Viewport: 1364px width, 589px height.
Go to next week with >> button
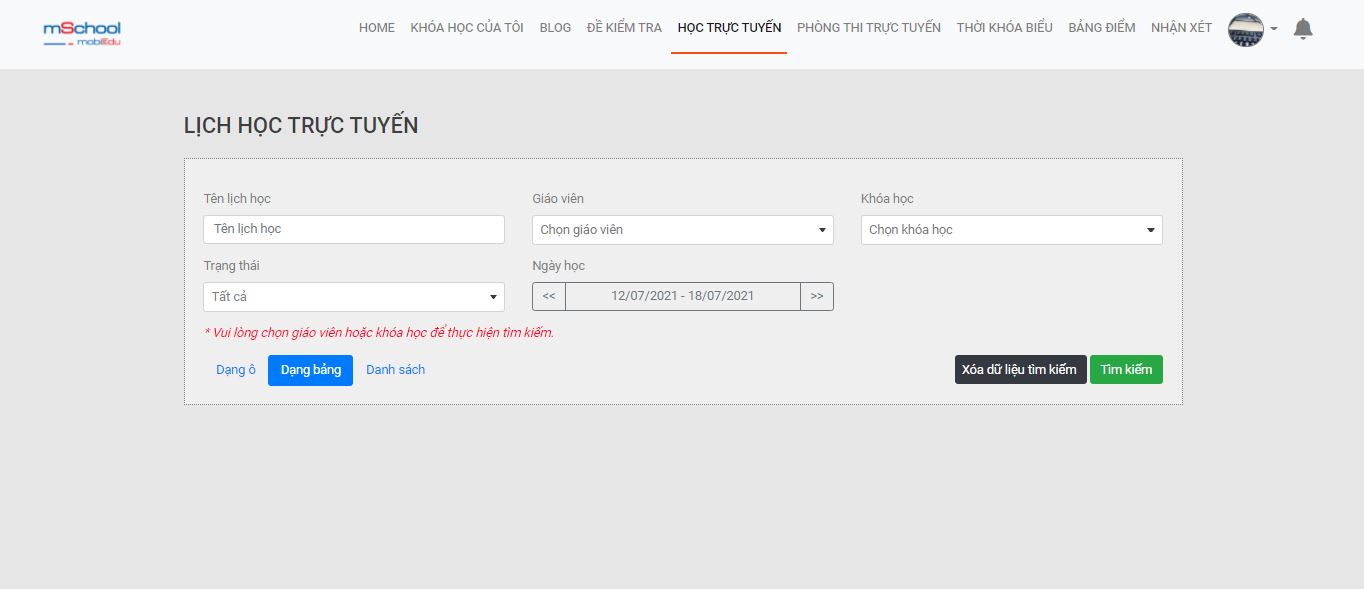[817, 296]
